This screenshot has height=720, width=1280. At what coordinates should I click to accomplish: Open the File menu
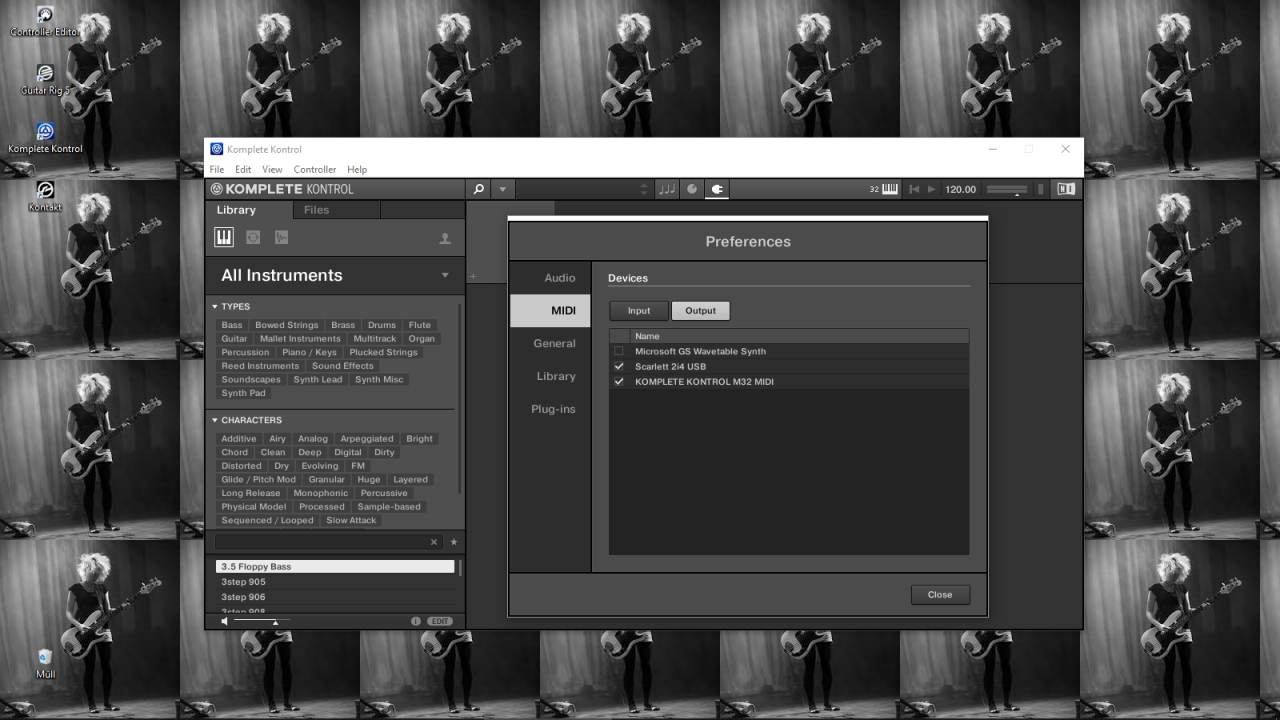[x=217, y=170]
